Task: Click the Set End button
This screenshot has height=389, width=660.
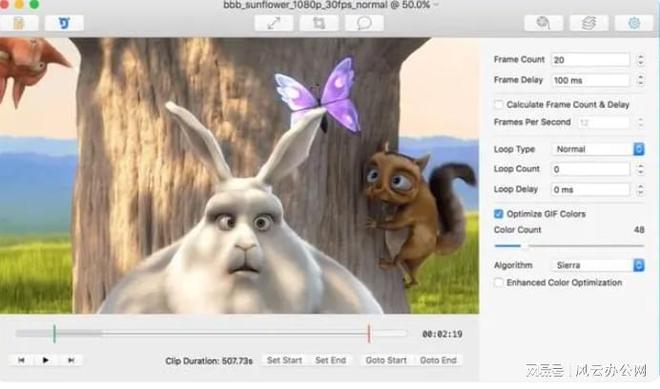Action: [330, 360]
